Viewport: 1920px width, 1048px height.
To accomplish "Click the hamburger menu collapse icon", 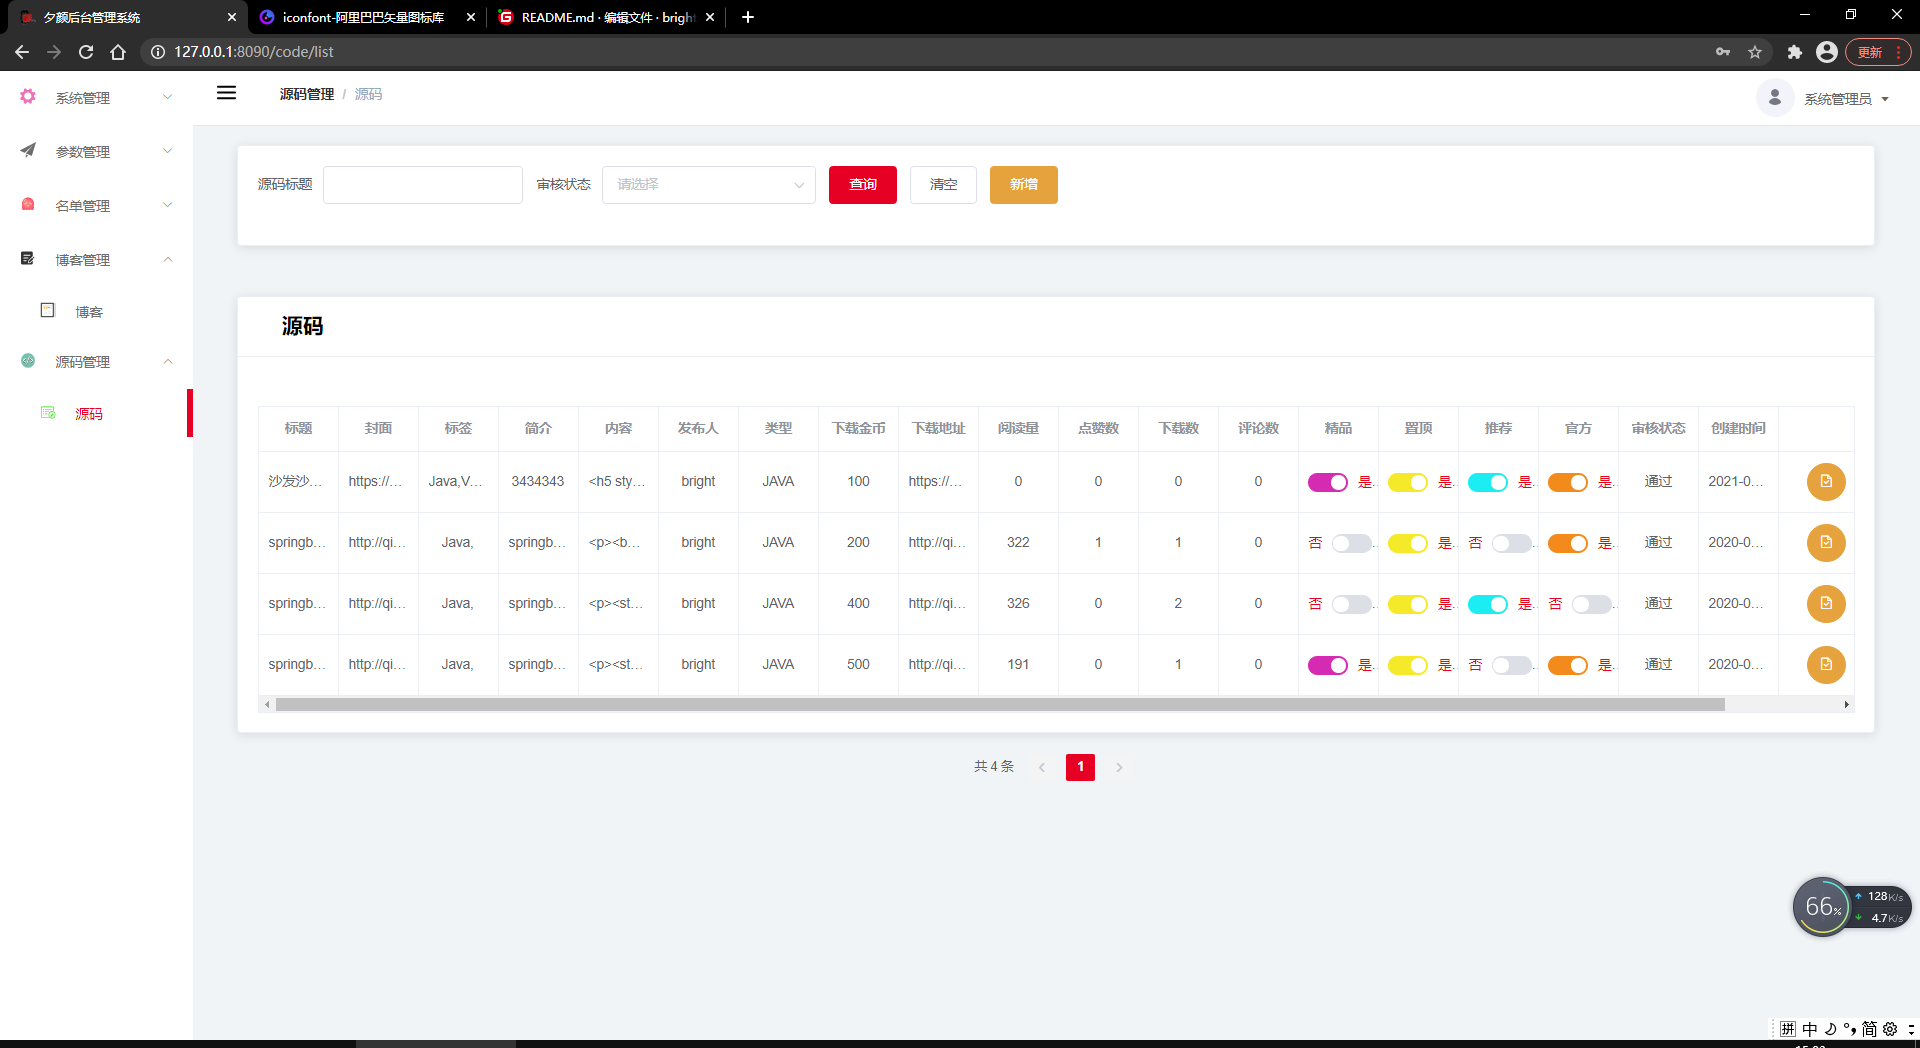I will pyautogui.click(x=227, y=93).
